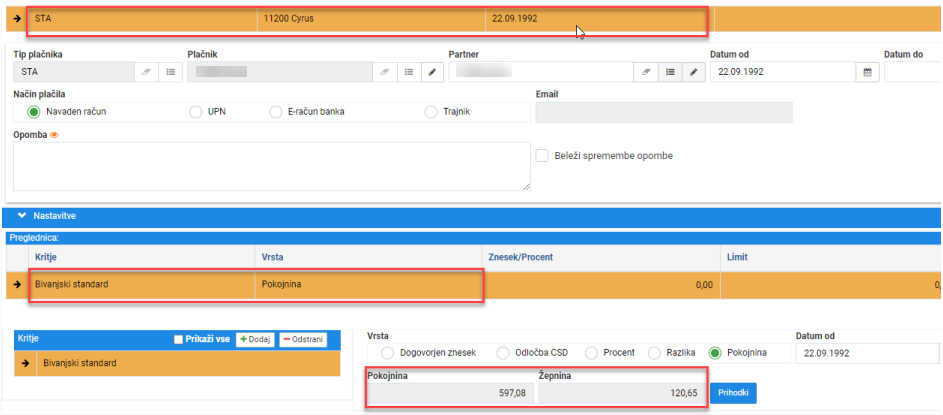This screenshot has height=415, width=943.
Task: Choose Pokojnina as Vrsta
Action: 714,353
